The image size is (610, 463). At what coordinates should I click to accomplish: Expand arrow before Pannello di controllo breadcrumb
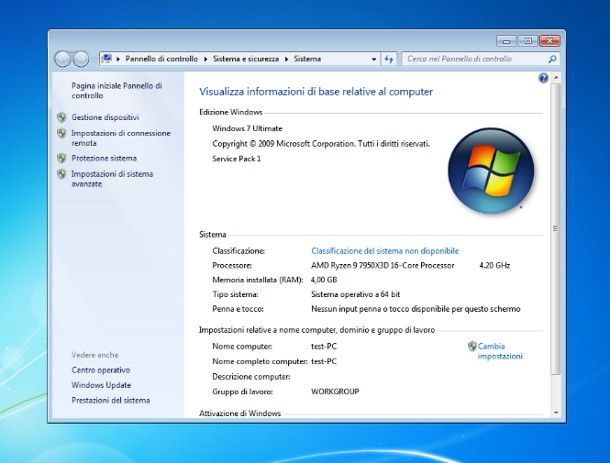118,59
